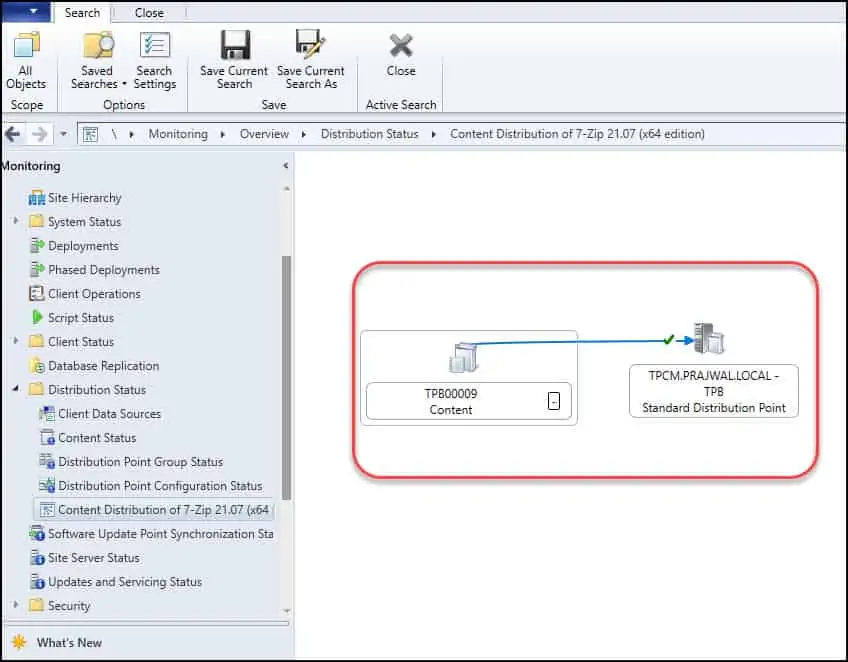Open Search Settings
Viewport: 848px width, 662px height.
155,61
